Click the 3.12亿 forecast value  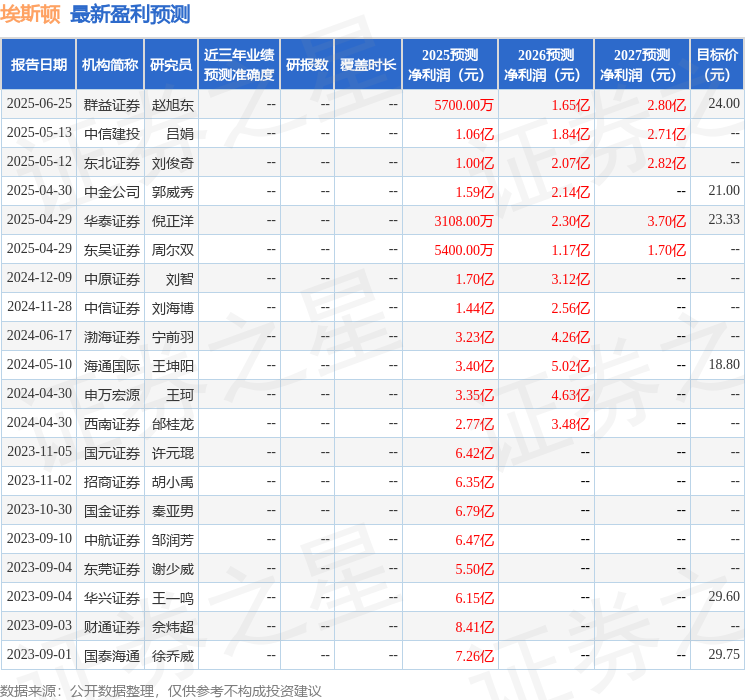pyautogui.click(x=571, y=279)
